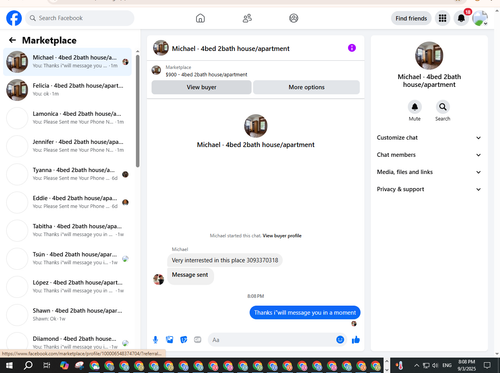This screenshot has width=500, height=373.
Task: Click the View buyer button
Action: tap(201, 87)
